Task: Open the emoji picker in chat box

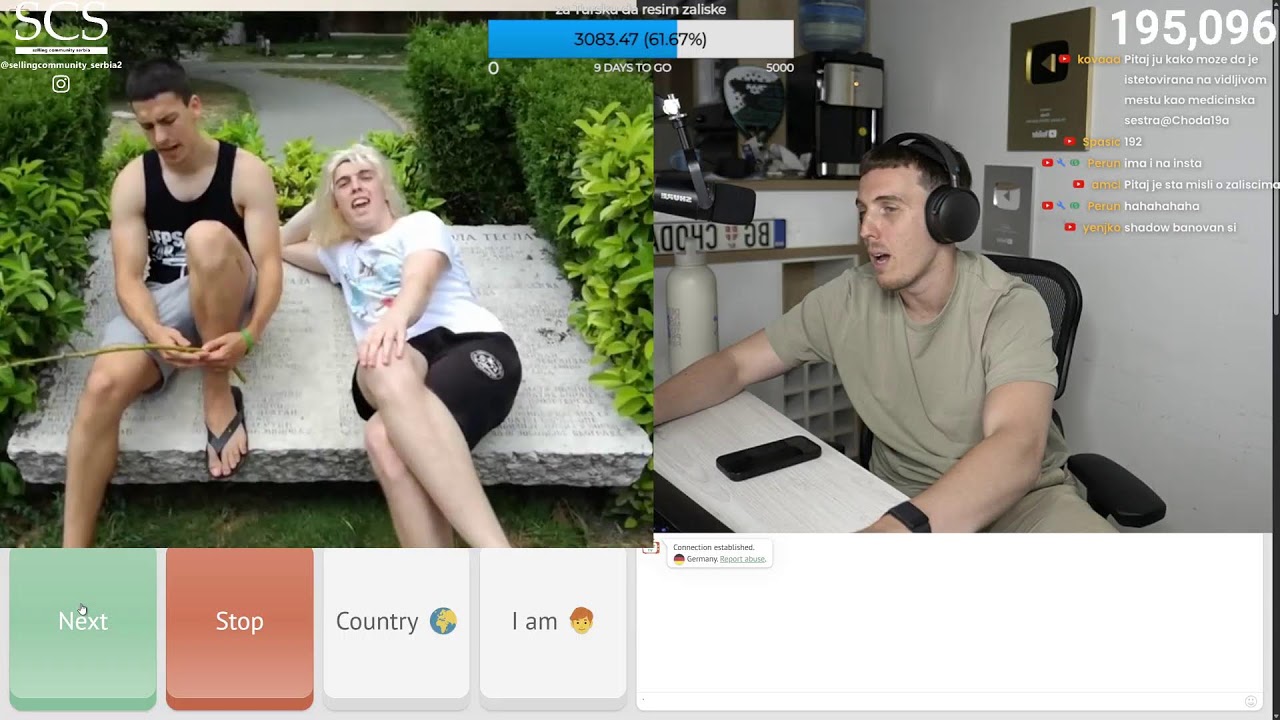Action: [x=1251, y=701]
